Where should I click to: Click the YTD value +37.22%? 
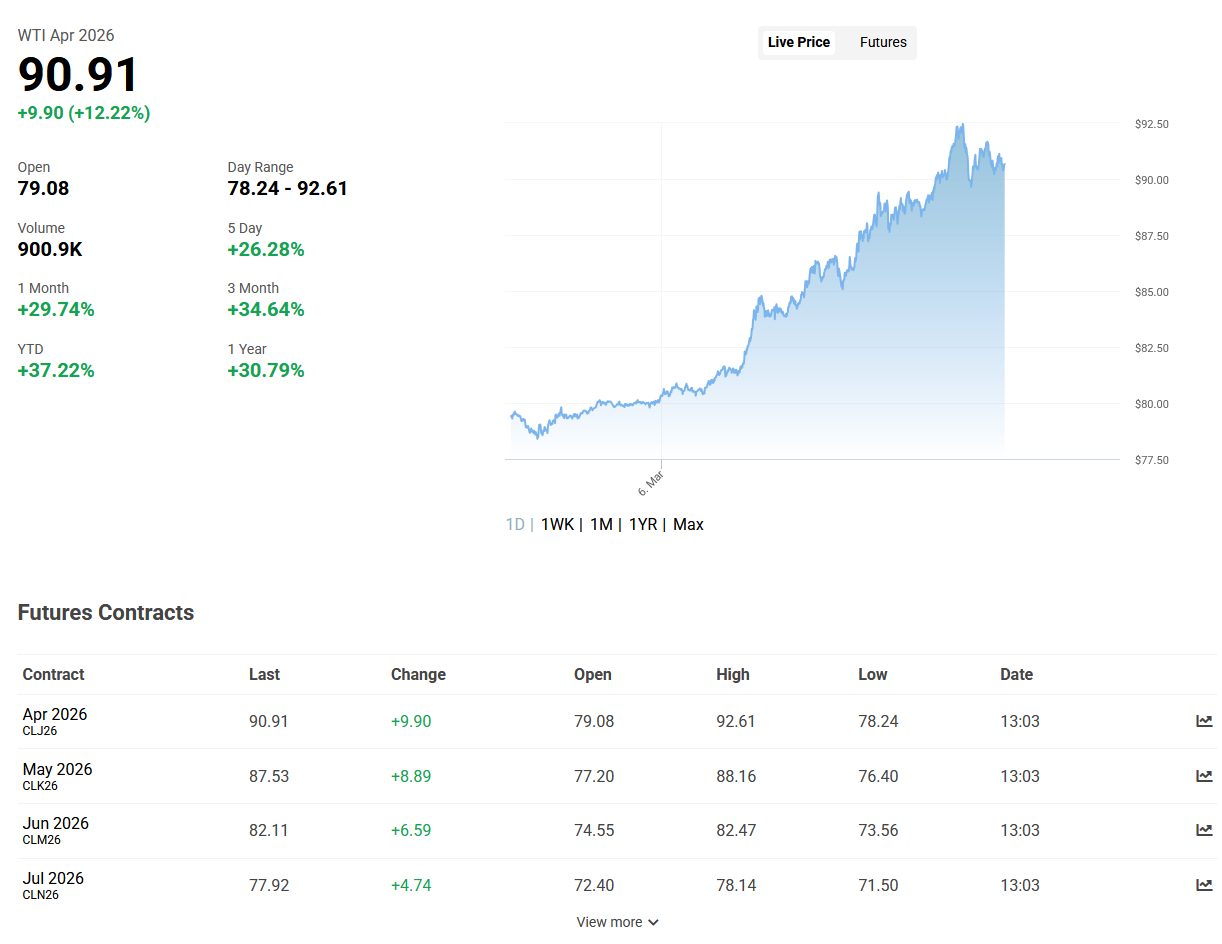tap(56, 370)
